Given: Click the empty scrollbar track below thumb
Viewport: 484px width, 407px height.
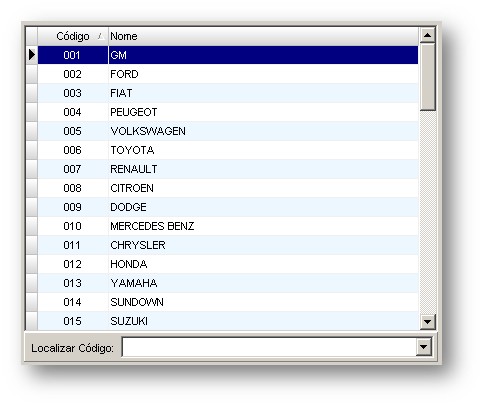Looking at the screenshot, I should tap(428, 212).
